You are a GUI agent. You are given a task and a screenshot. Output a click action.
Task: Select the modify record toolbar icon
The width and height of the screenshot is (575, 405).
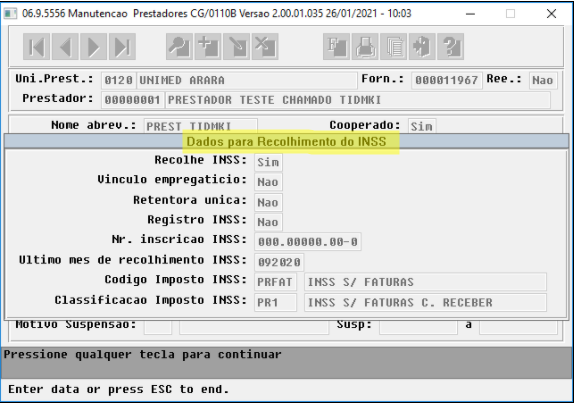click(x=237, y=47)
